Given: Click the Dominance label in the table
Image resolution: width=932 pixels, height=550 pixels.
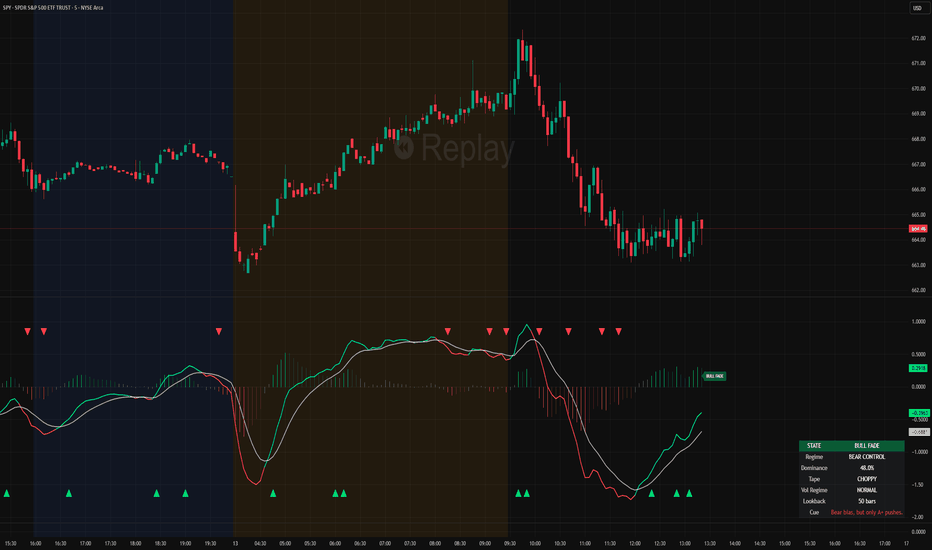Looking at the screenshot, I should (814, 468).
